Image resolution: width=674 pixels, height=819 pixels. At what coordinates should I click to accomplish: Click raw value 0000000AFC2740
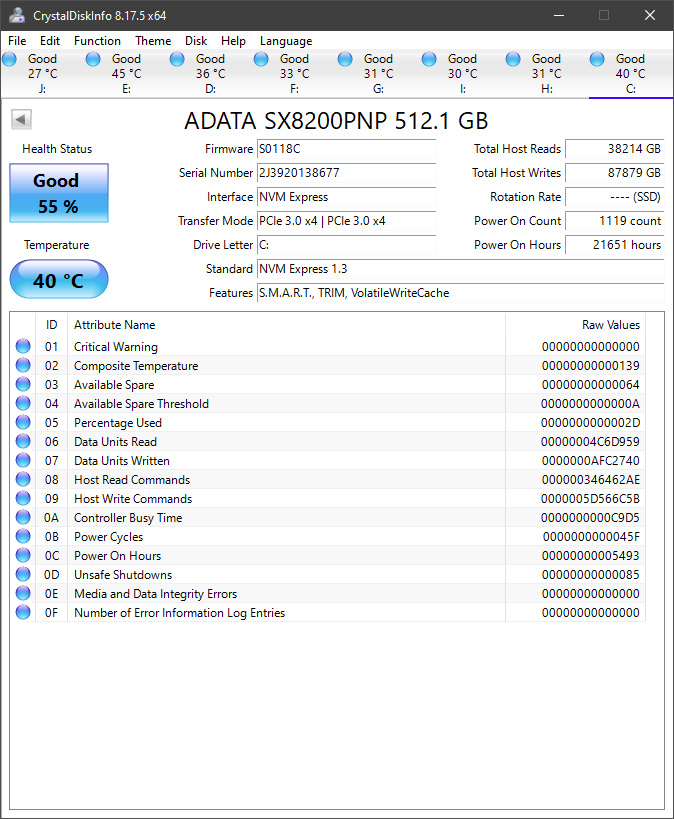click(590, 461)
